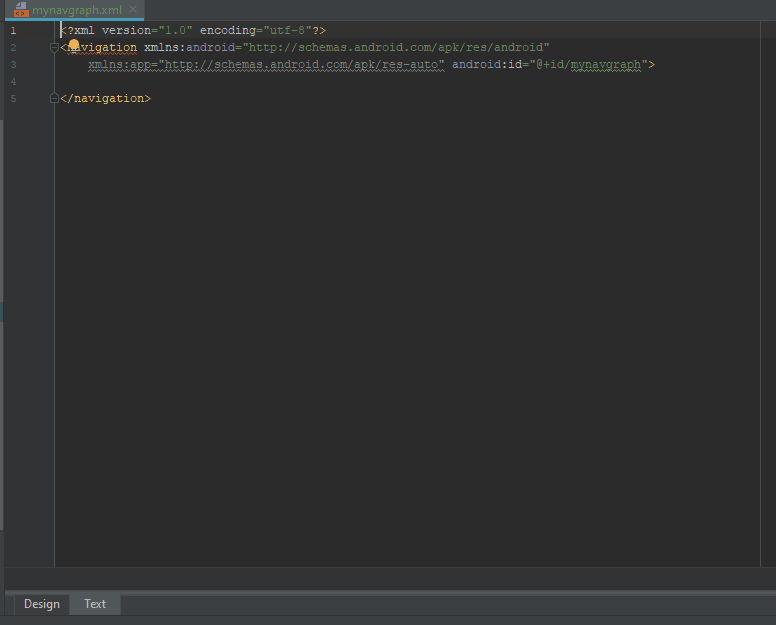Click line number 4 in the gutter
Screen dimensions: 776x625
(x=13, y=81)
